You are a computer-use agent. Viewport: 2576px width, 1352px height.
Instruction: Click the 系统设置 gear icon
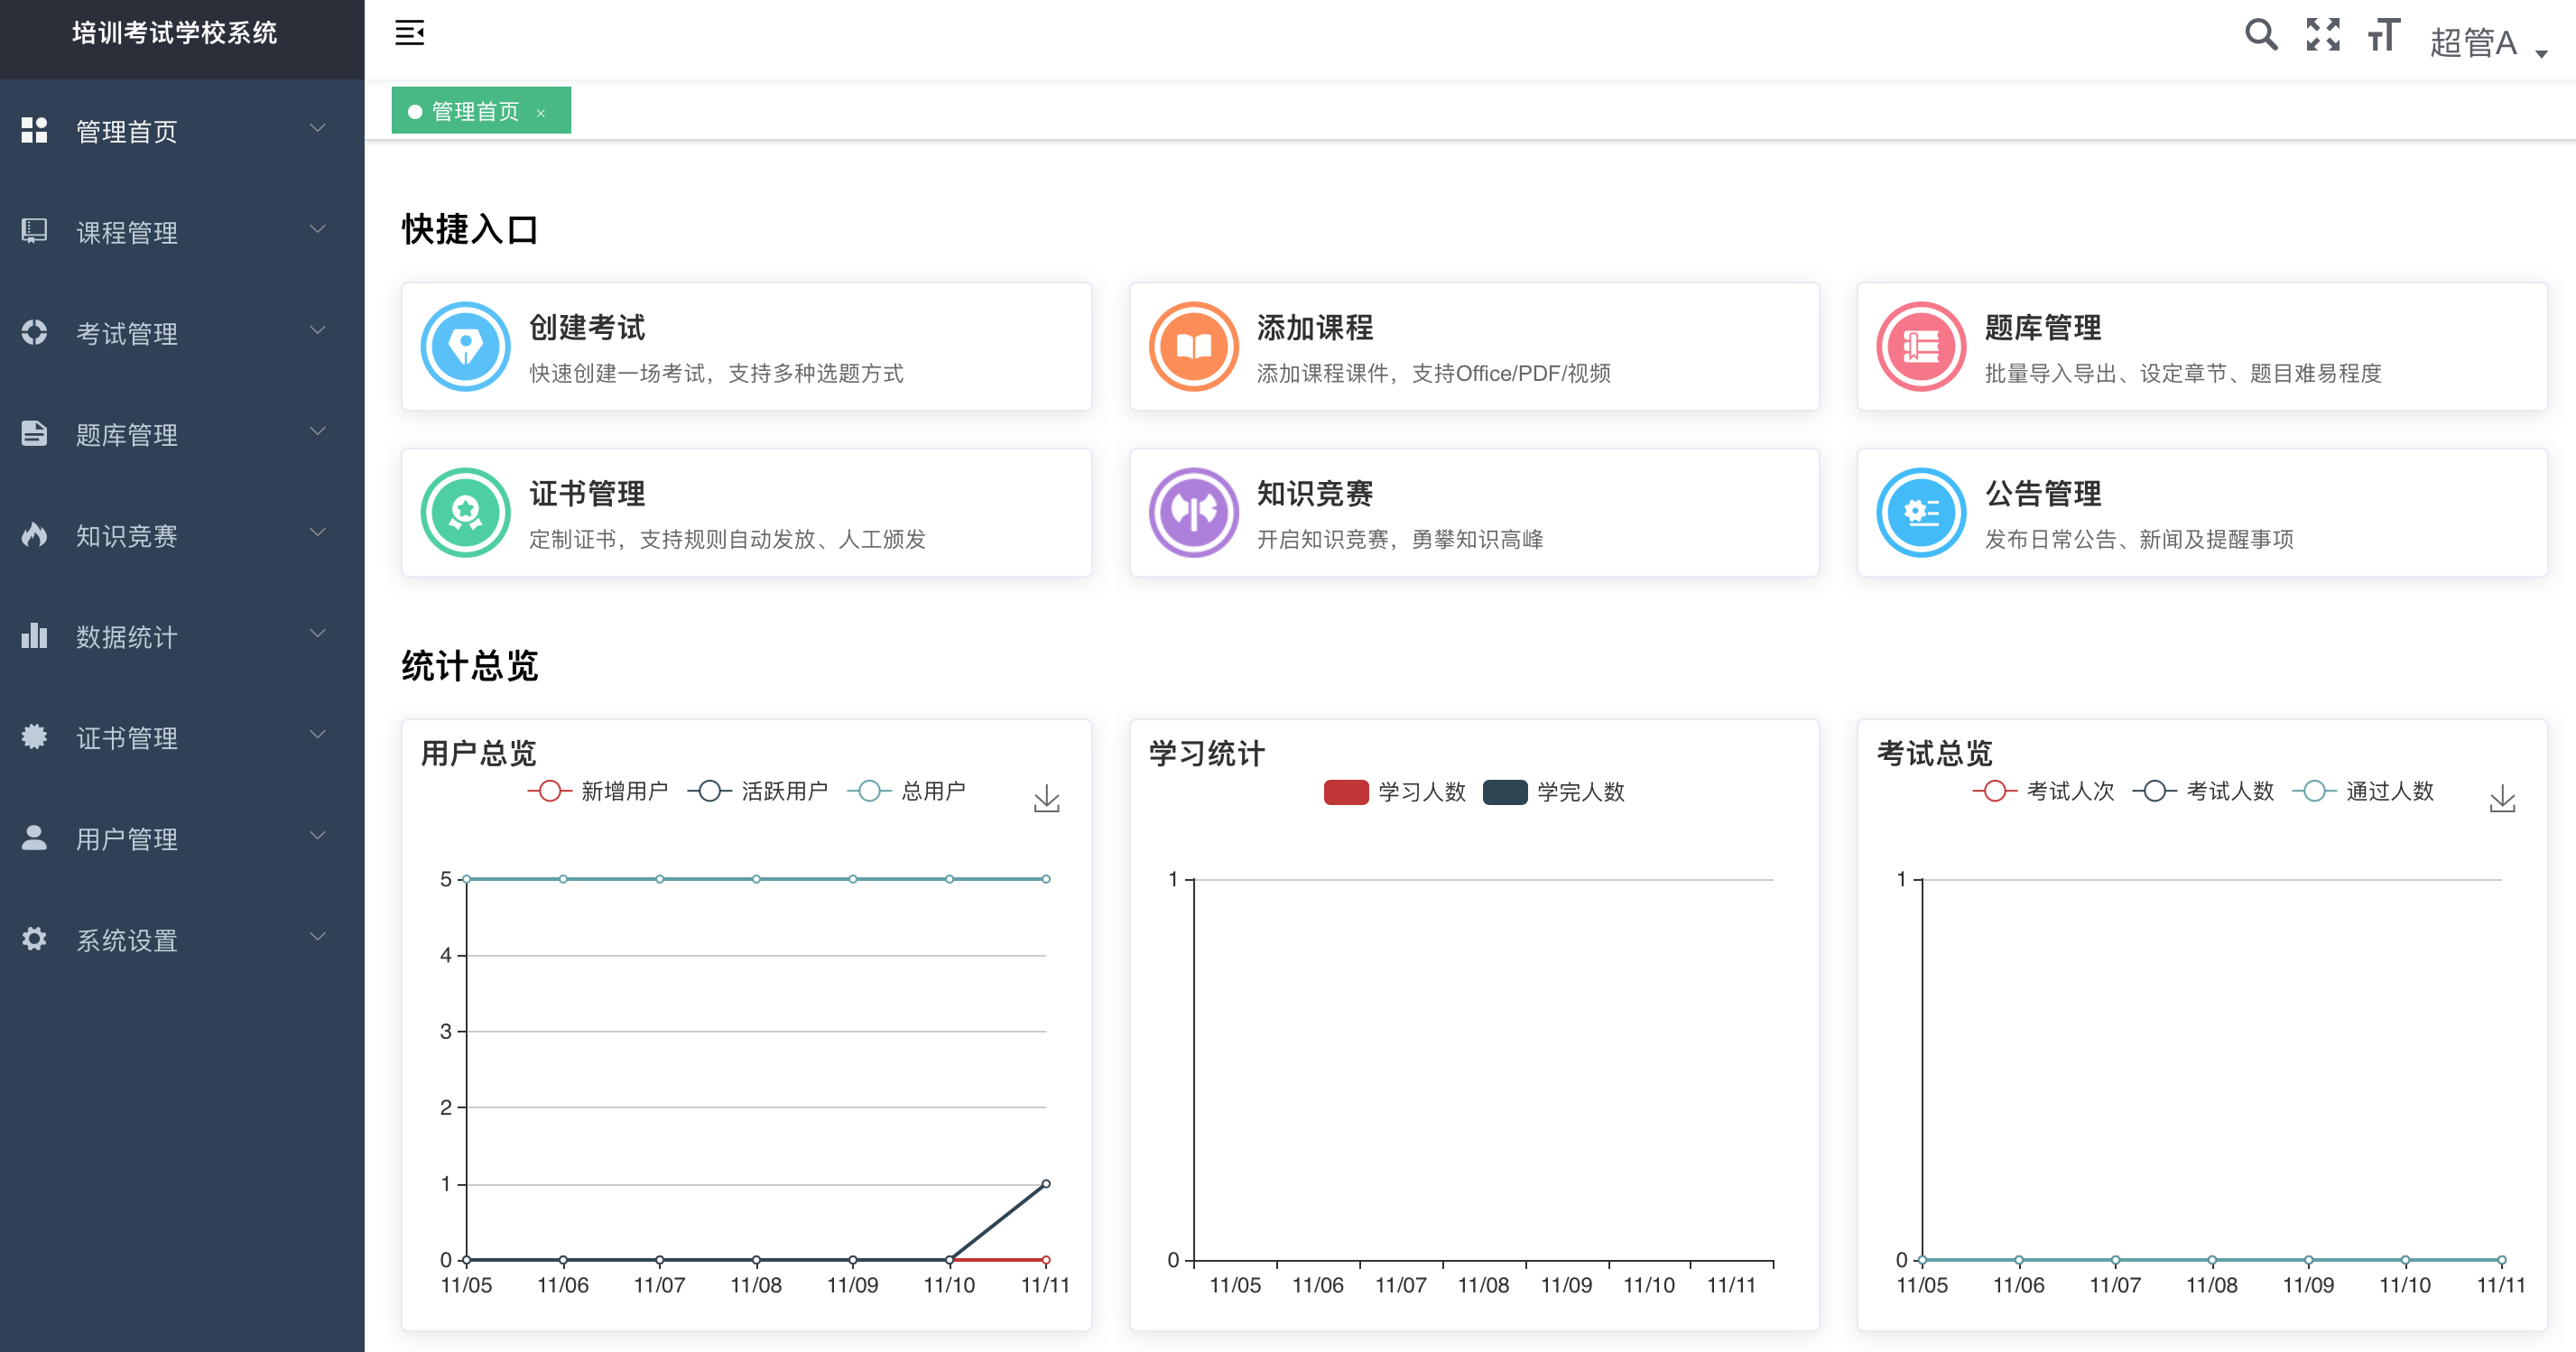tap(34, 938)
